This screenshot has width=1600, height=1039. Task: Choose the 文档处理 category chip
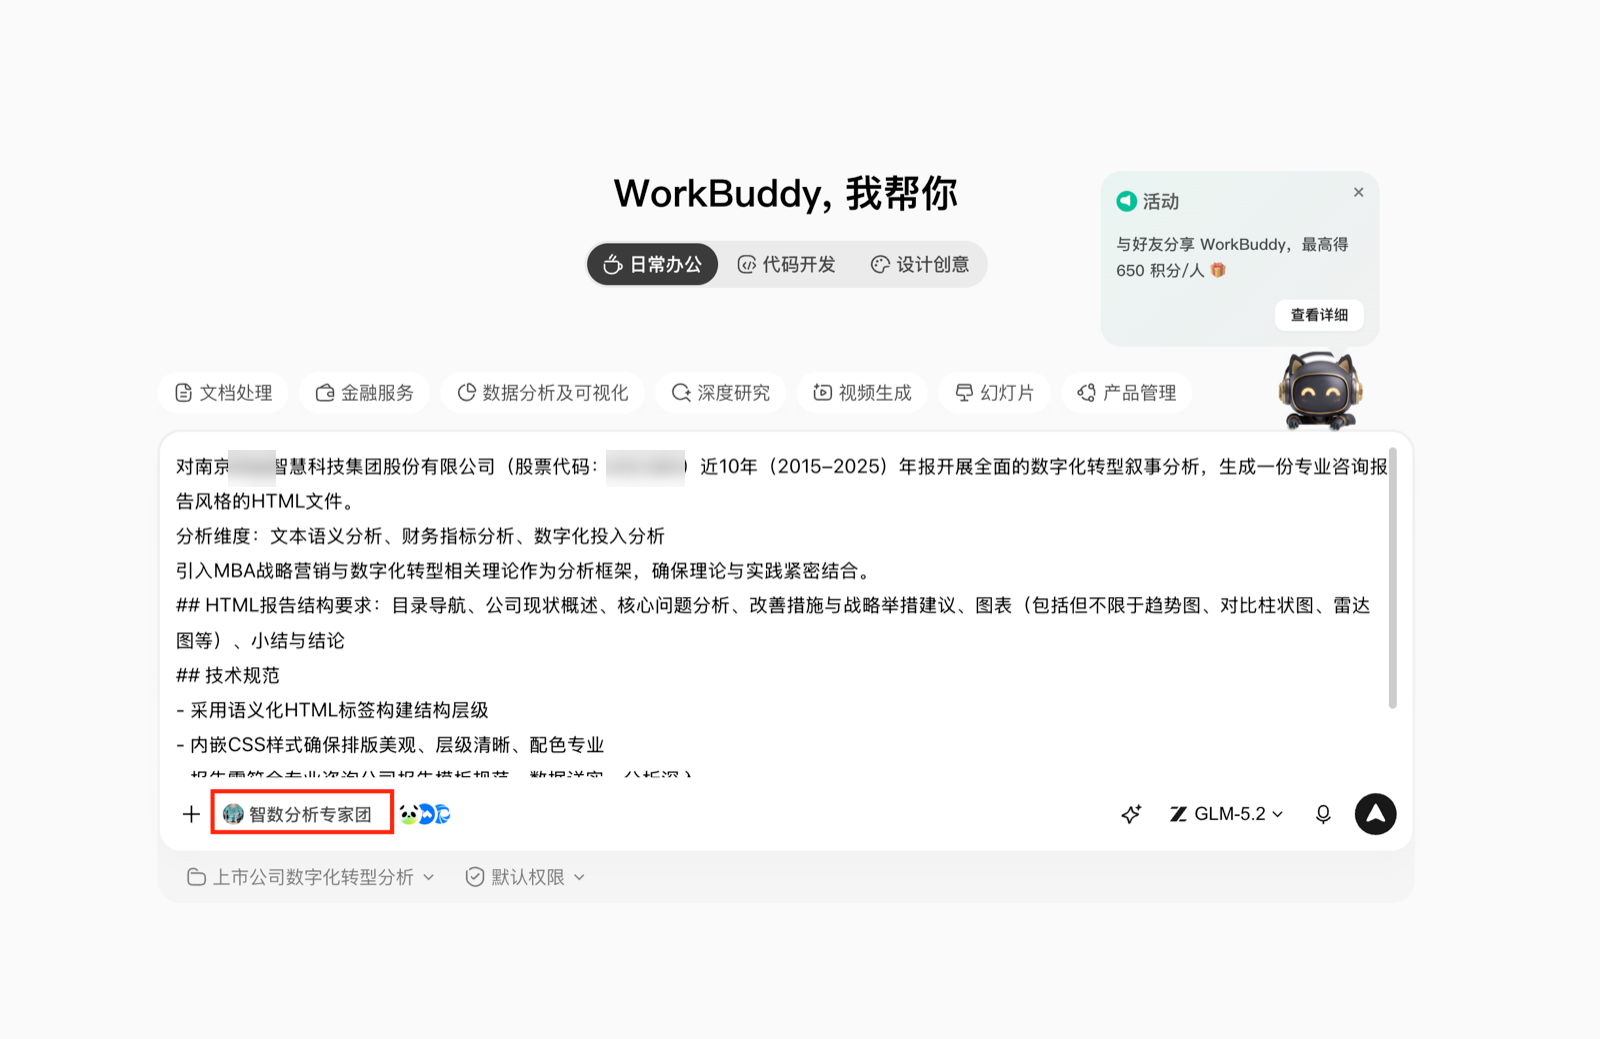(x=223, y=393)
